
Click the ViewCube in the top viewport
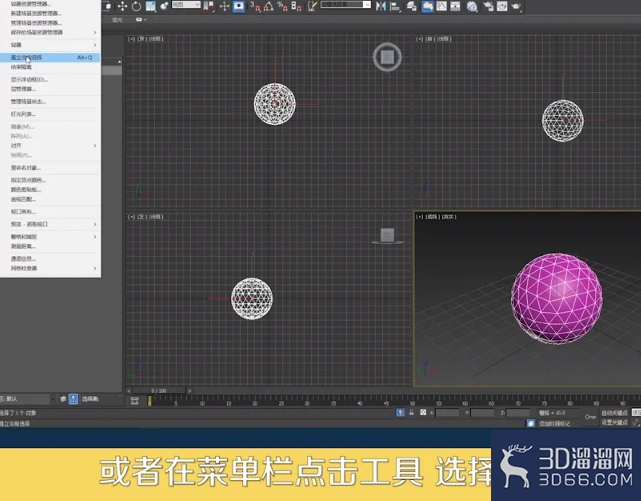pos(387,57)
